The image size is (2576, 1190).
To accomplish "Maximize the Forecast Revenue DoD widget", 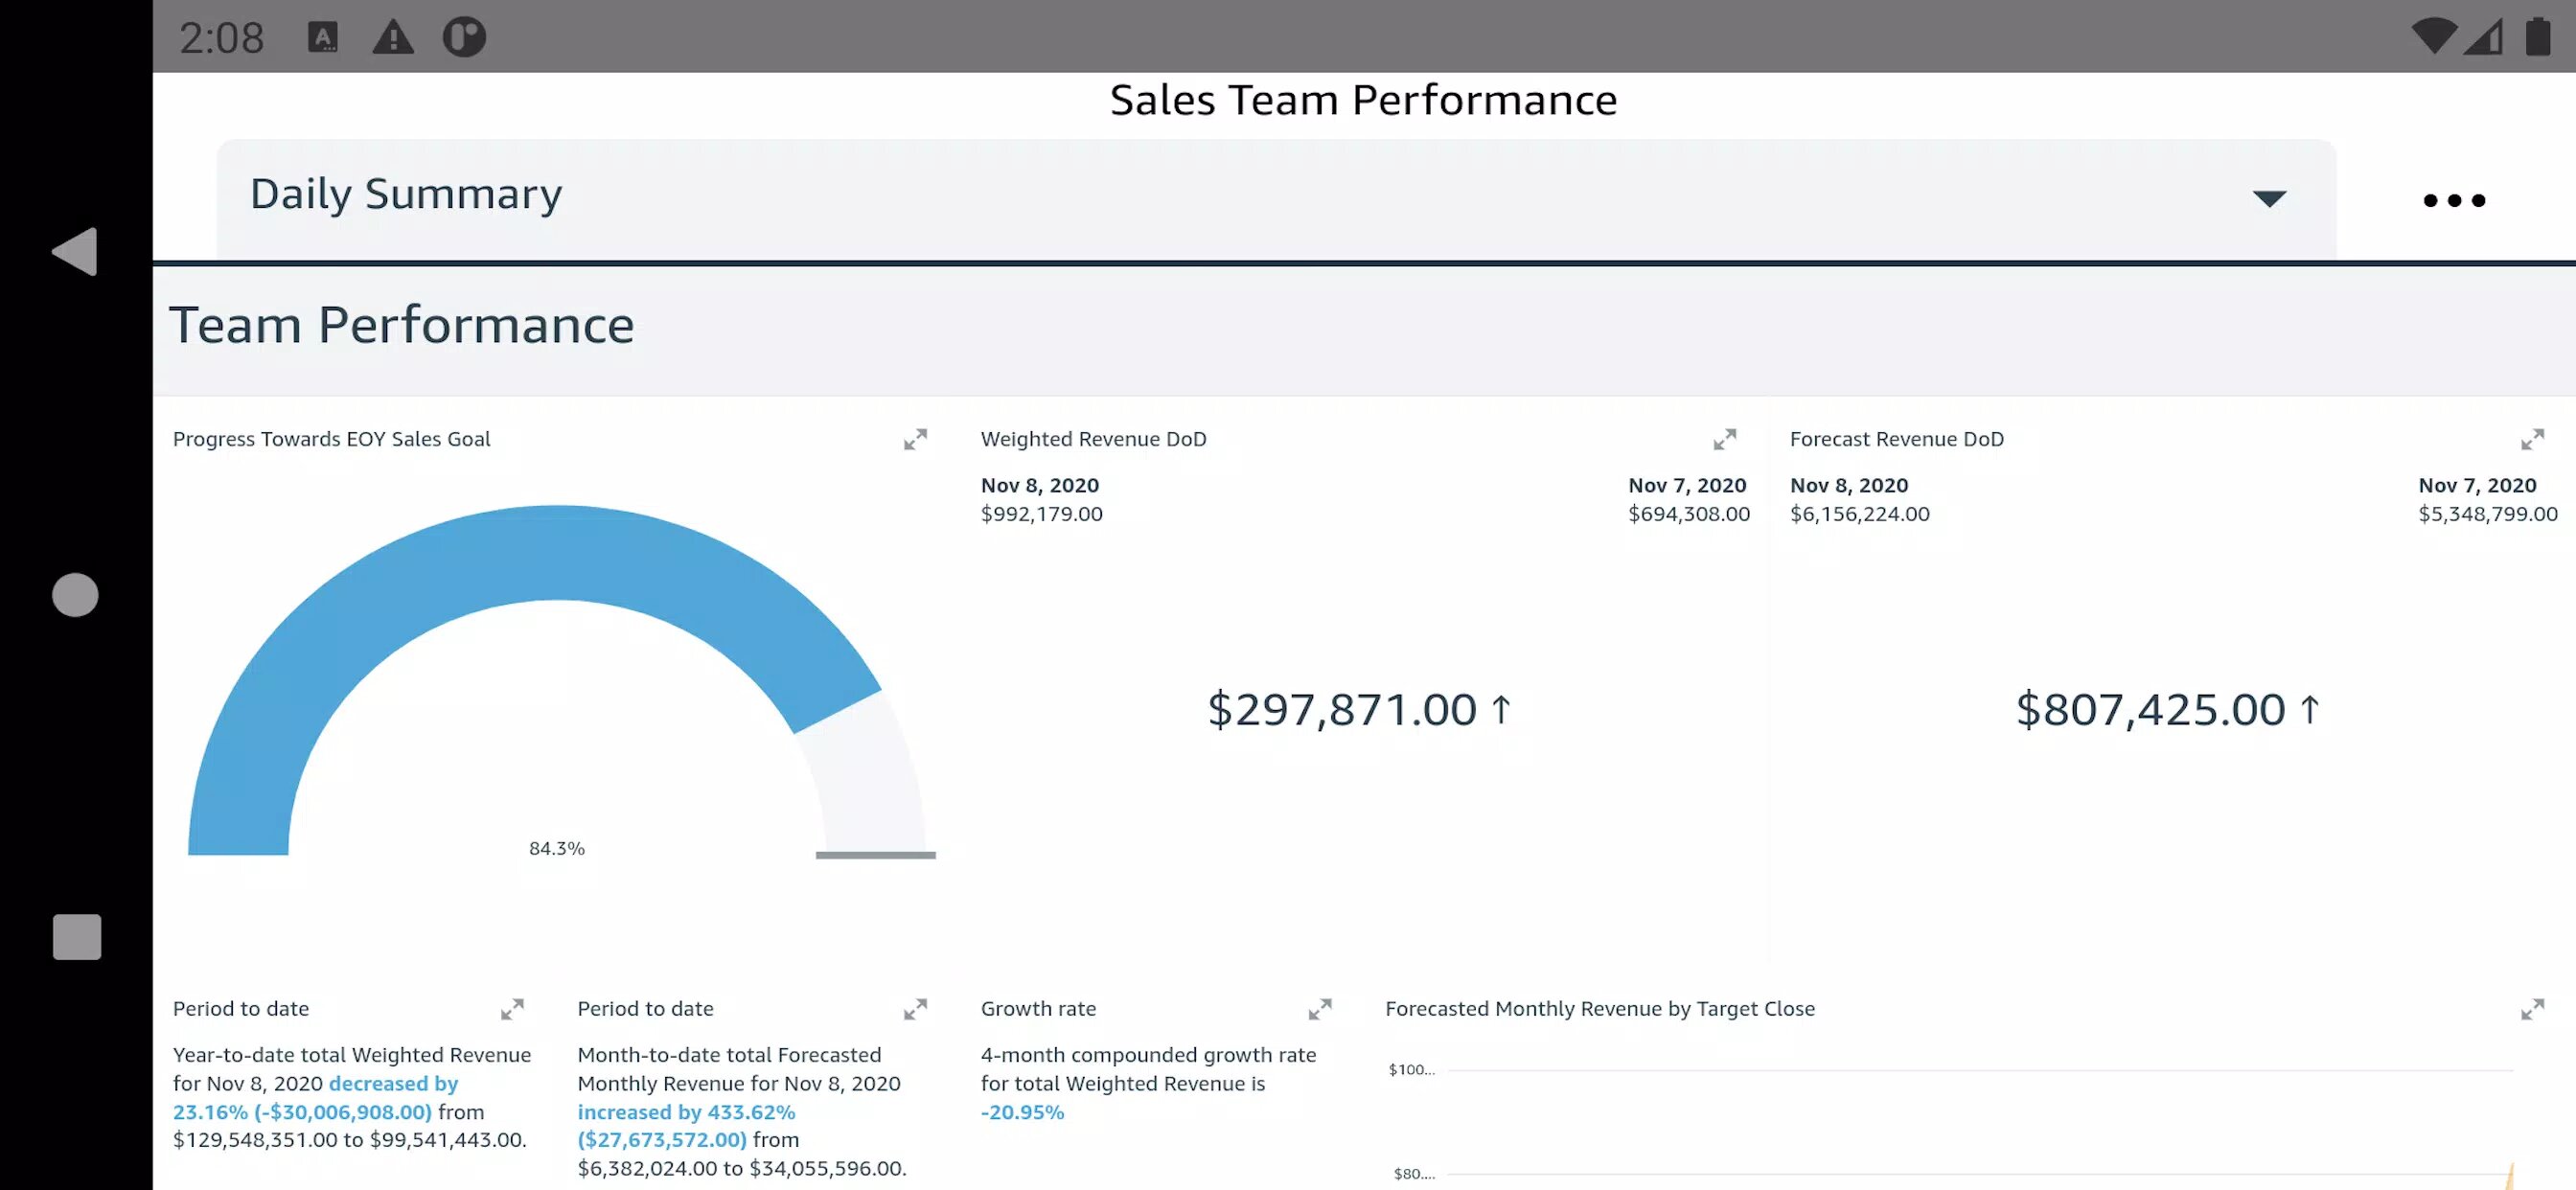I will [x=2532, y=440].
